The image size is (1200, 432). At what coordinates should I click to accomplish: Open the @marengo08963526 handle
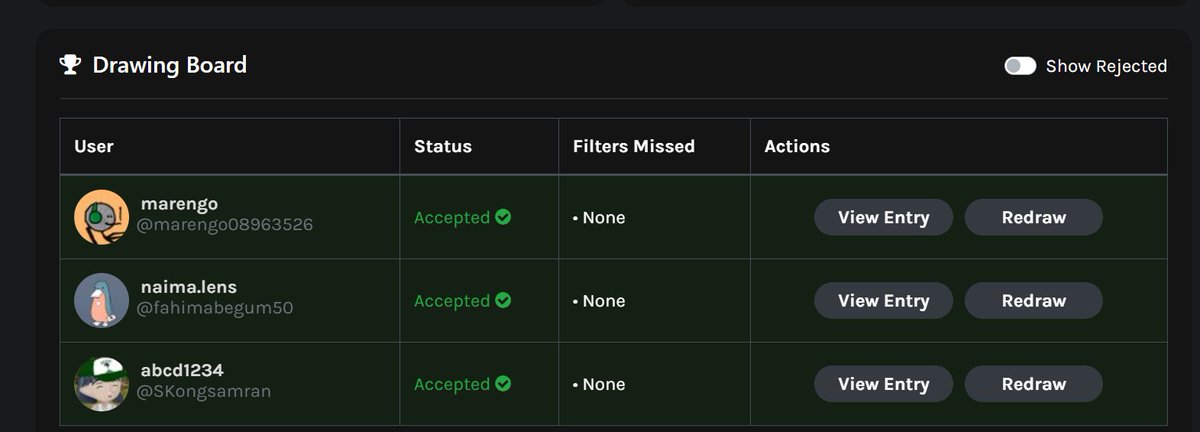pos(225,226)
